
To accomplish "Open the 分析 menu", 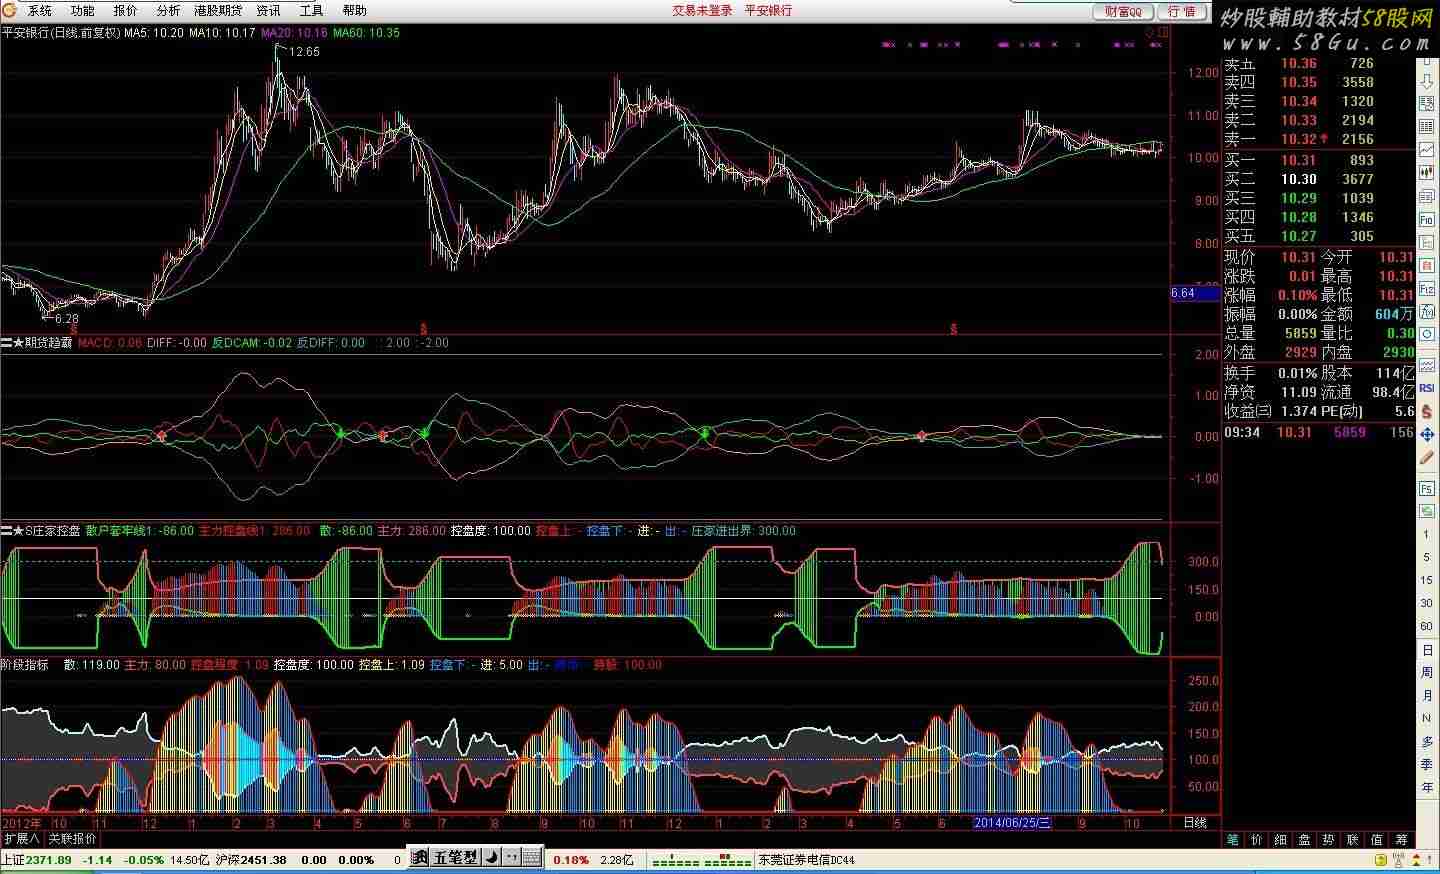I will tap(168, 11).
